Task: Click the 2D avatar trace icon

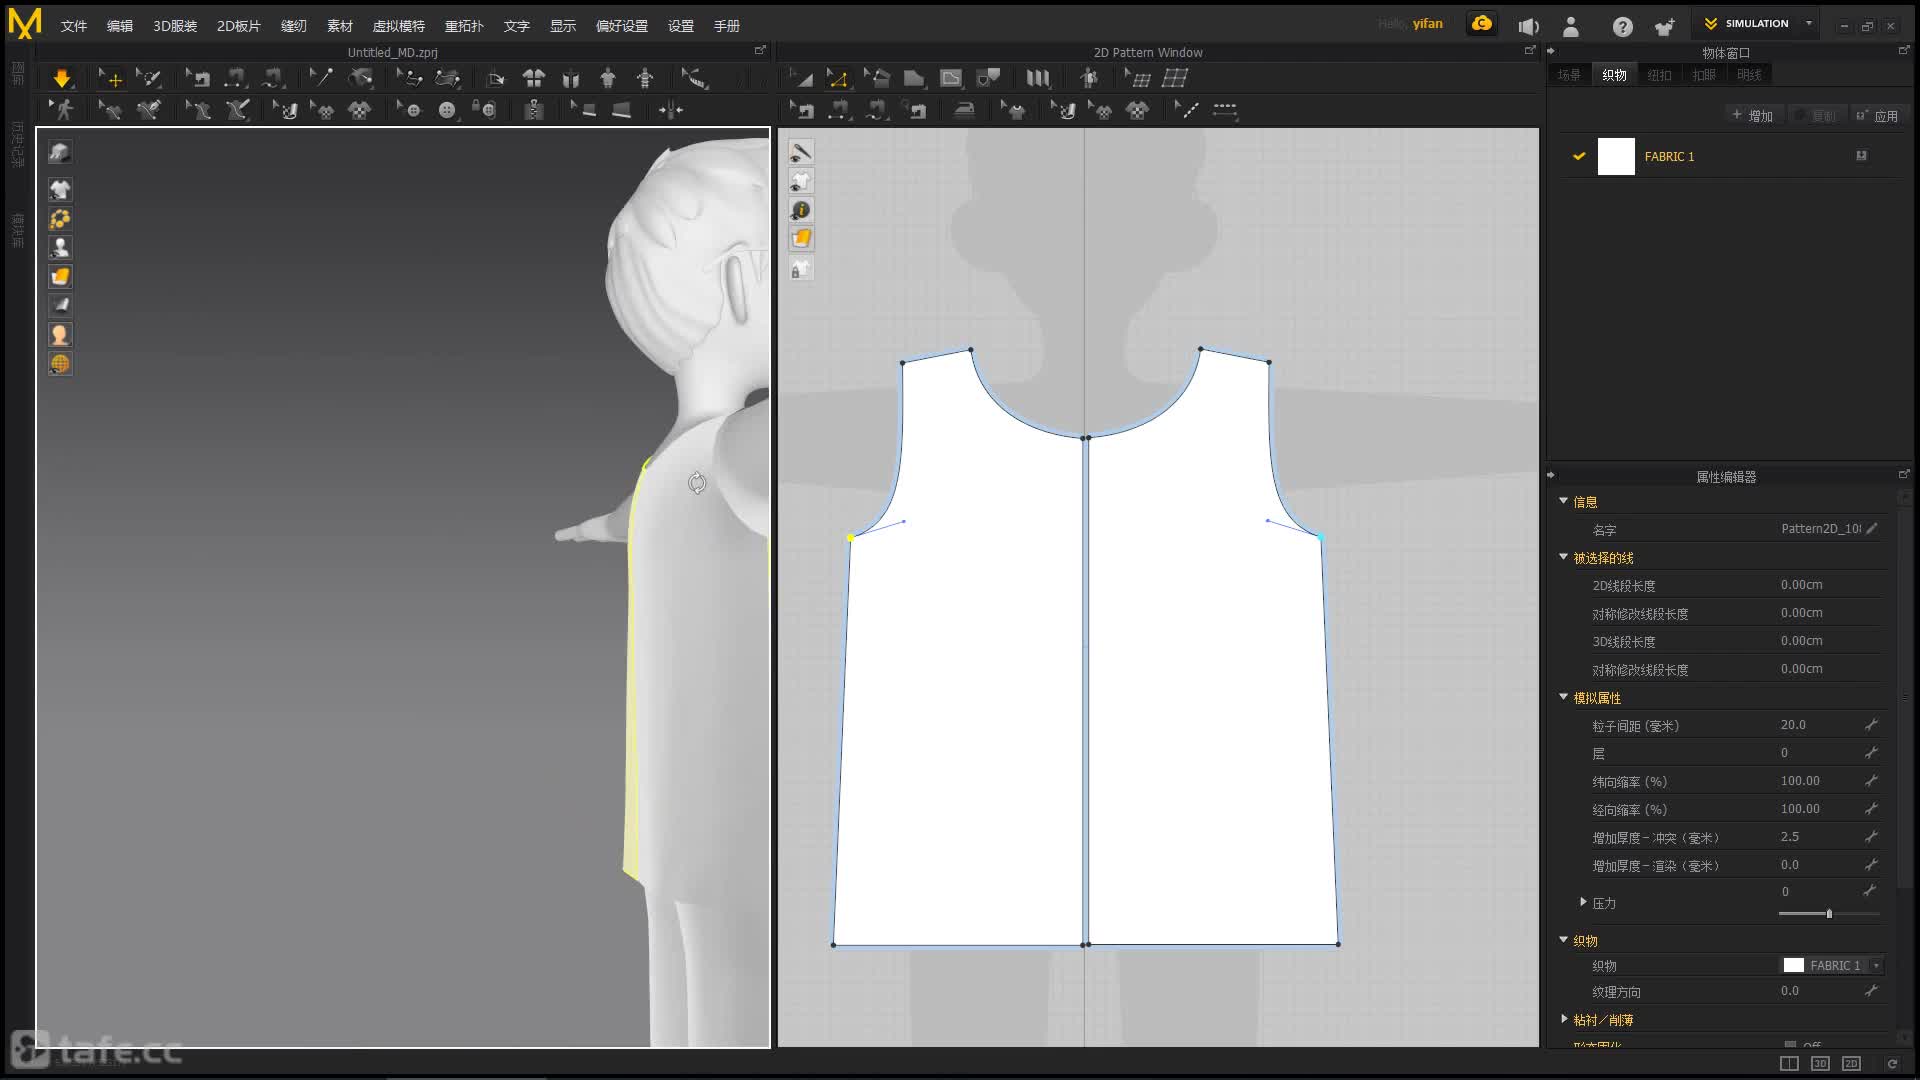Action: [x=1089, y=78]
